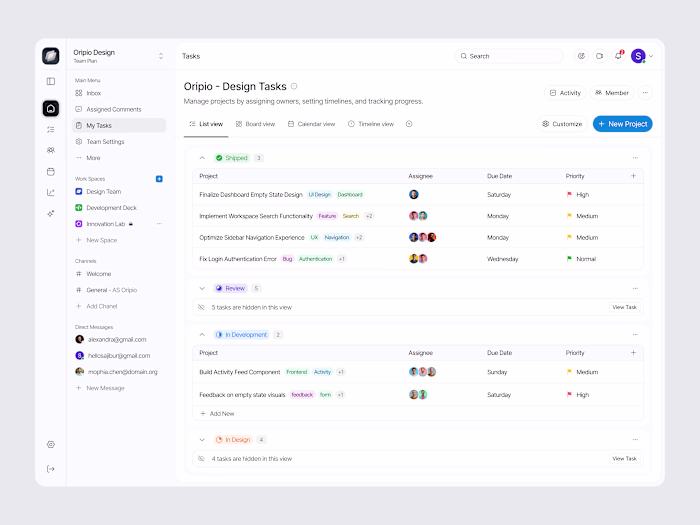This screenshot has height=525, width=700.
Task: Open Build Activity Feed Component task
Action: coord(240,372)
